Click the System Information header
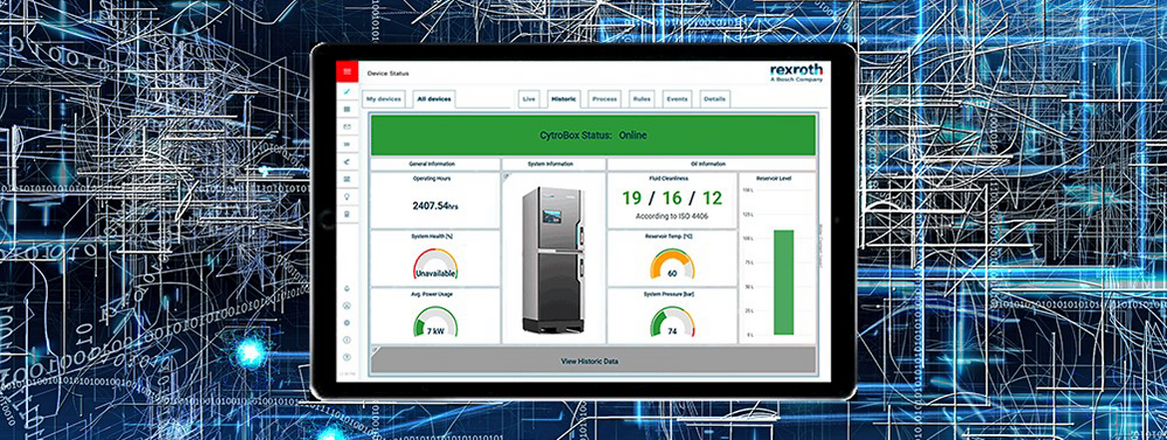Screen dimensions: 1167x440 553,164
